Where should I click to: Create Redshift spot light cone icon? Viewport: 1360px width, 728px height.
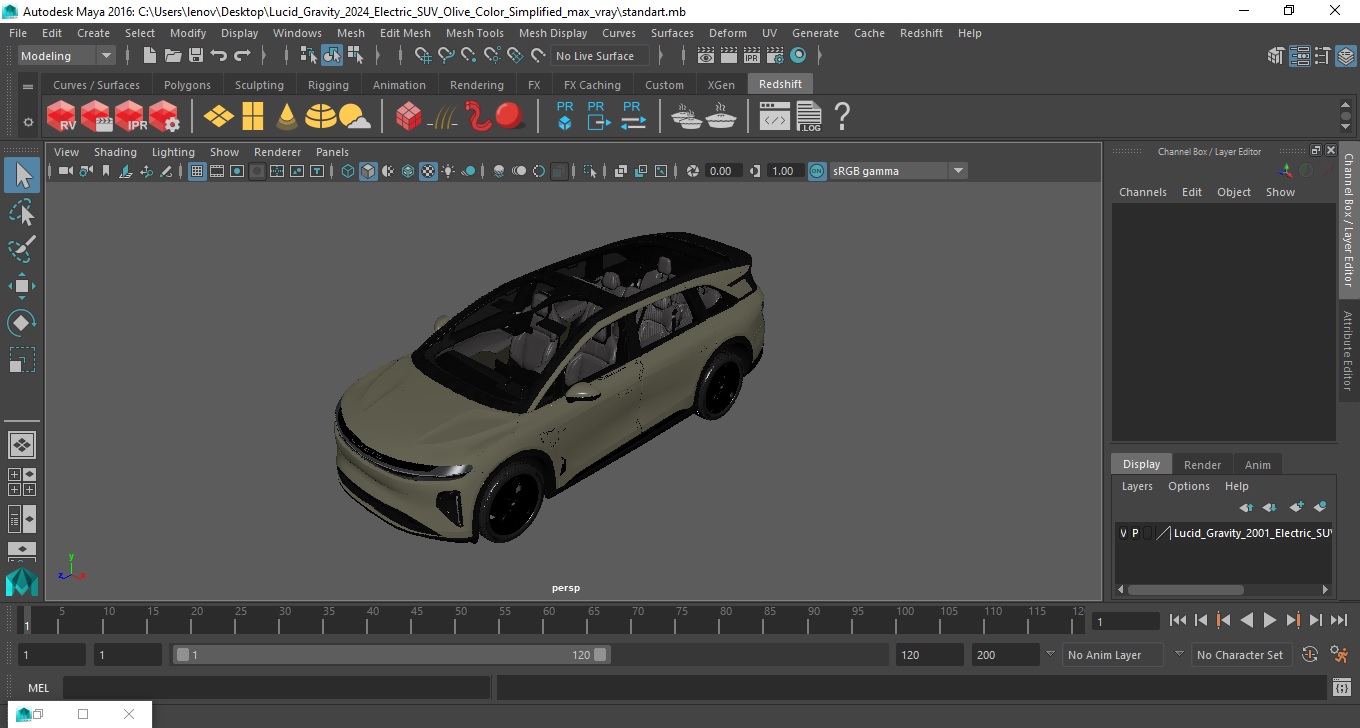click(287, 117)
